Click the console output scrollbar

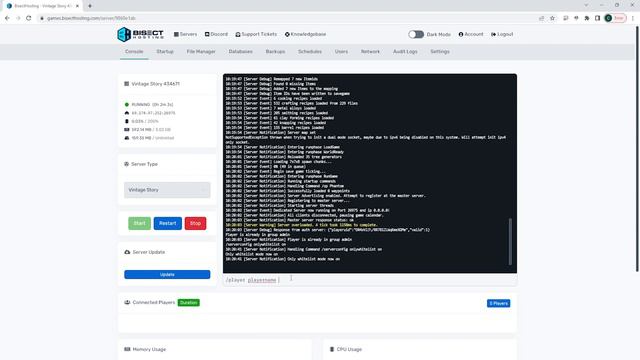click(510, 242)
